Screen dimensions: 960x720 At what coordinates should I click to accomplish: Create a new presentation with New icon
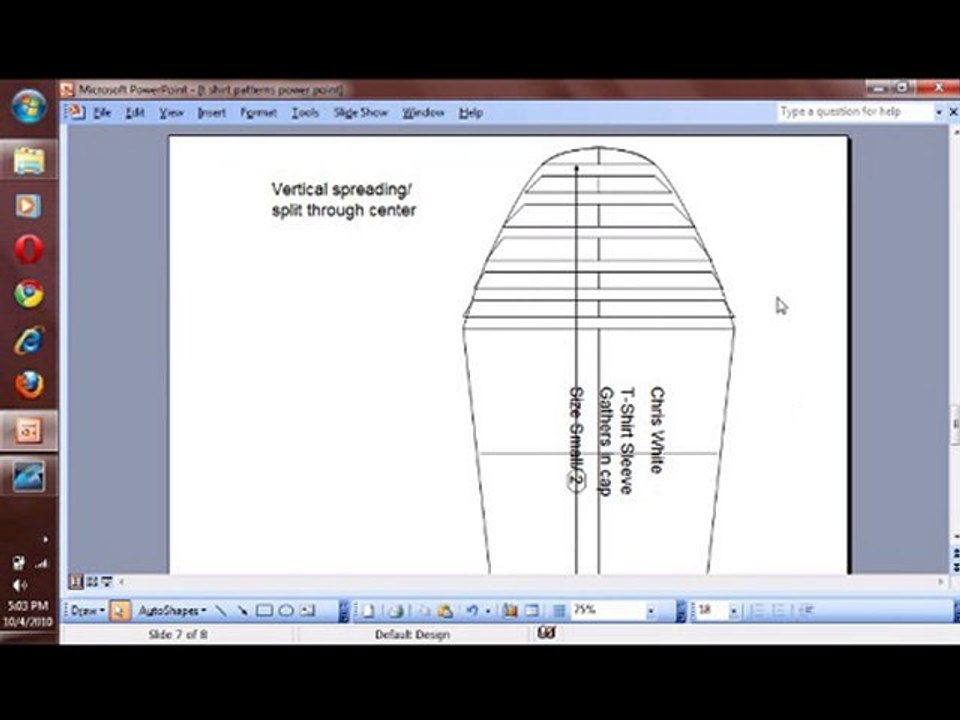click(368, 611)
